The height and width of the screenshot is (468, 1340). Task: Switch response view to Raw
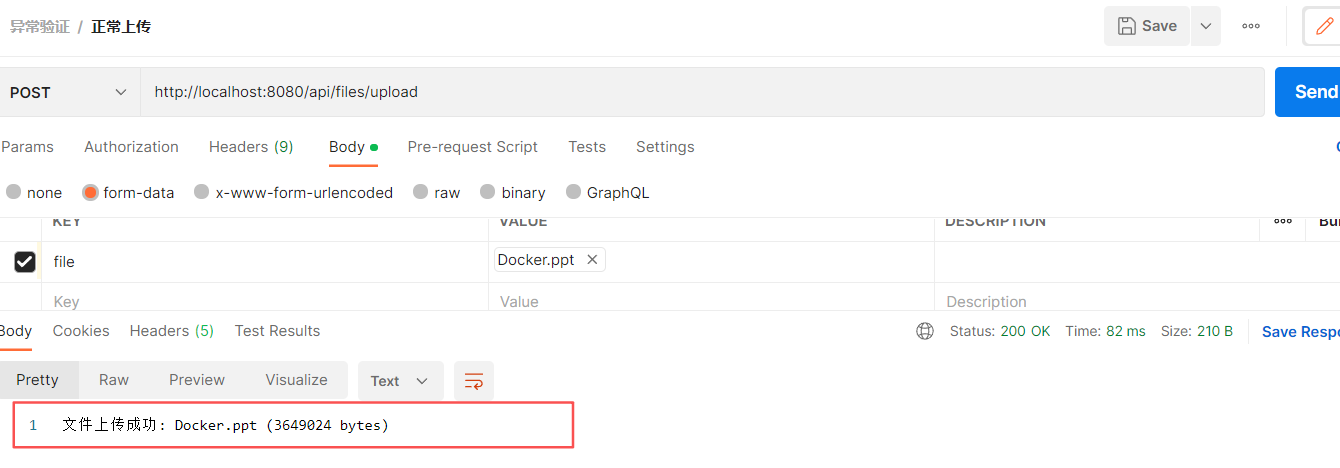(114, 380)
